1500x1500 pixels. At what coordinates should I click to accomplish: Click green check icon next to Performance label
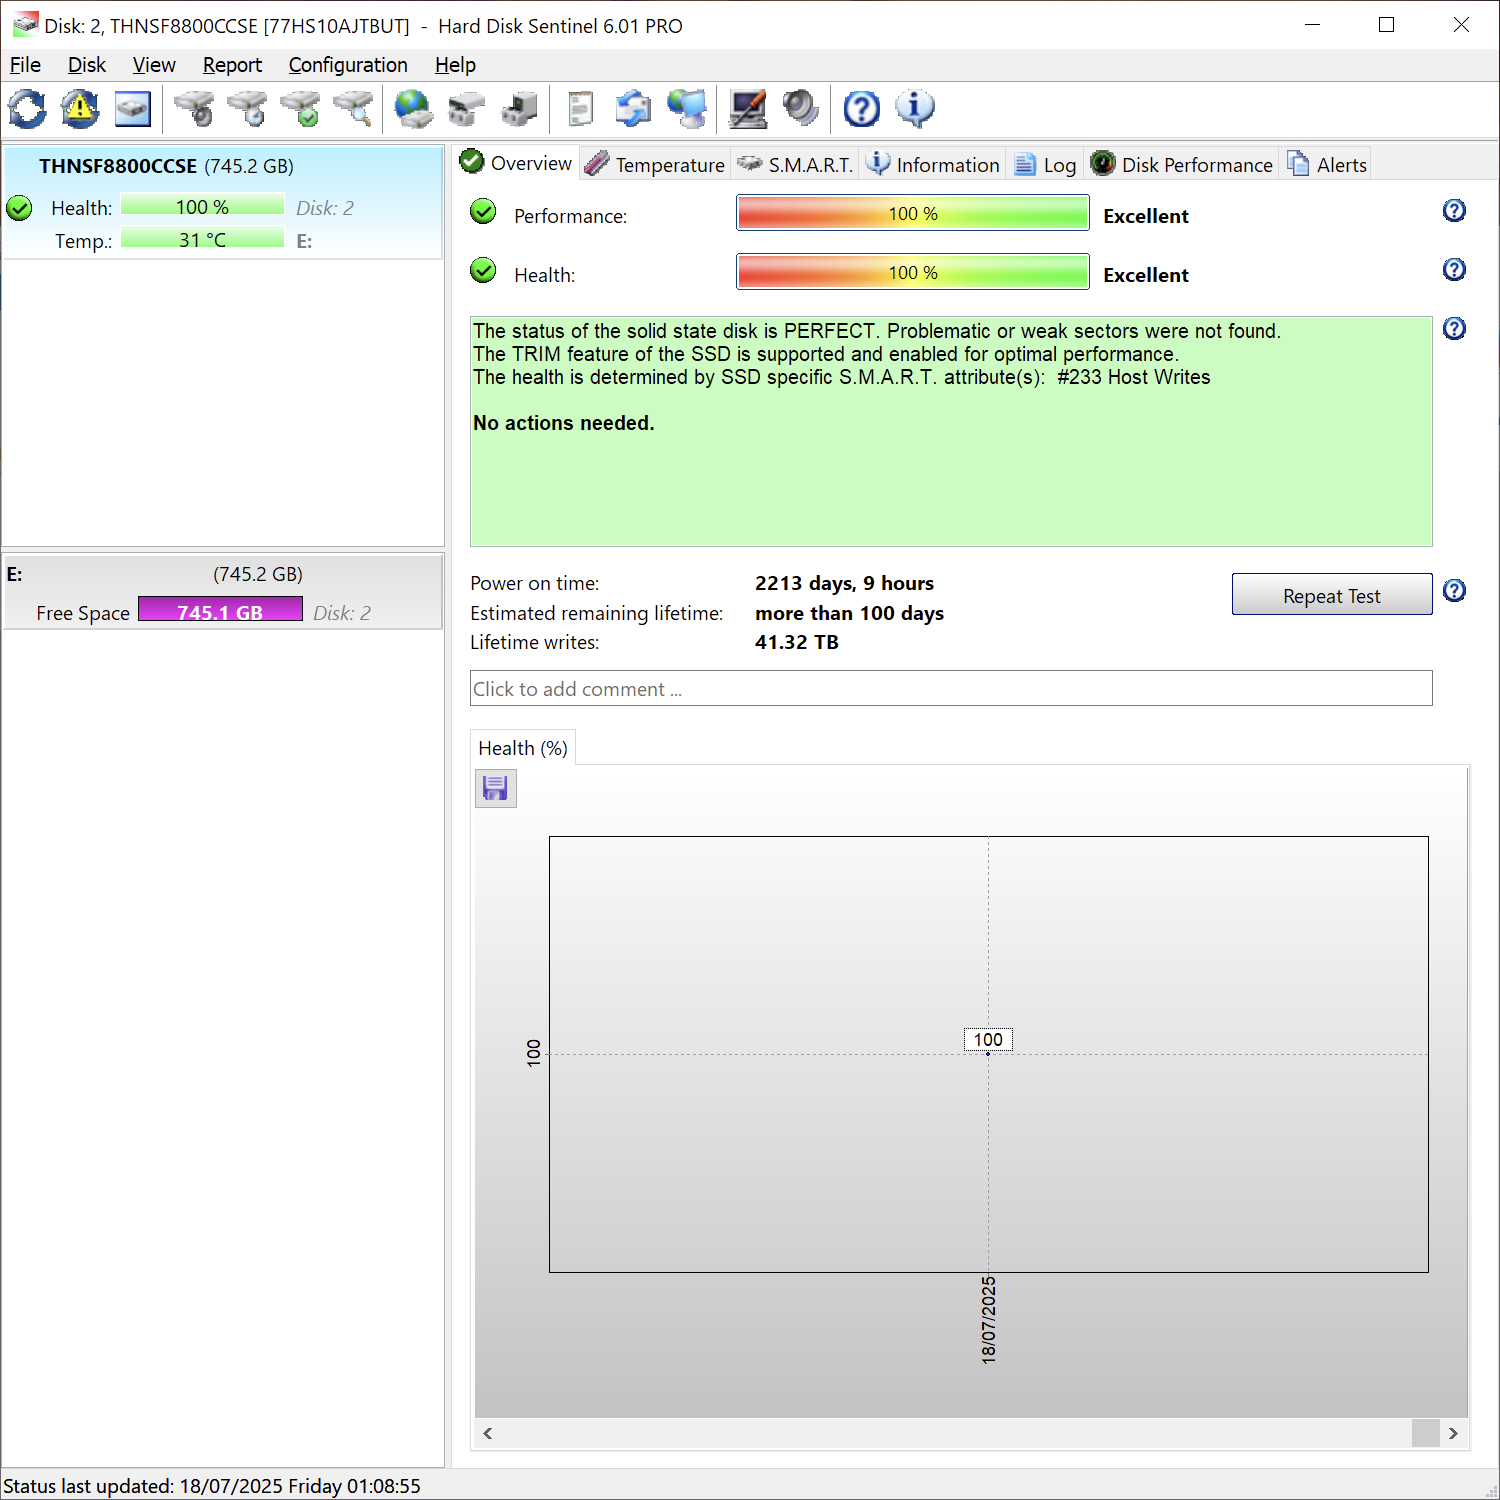click(483, 212)
